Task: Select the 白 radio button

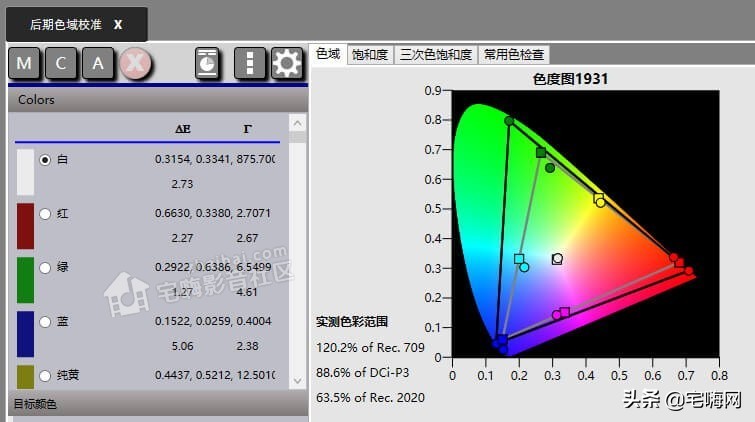Action: [x=45, y=160]
